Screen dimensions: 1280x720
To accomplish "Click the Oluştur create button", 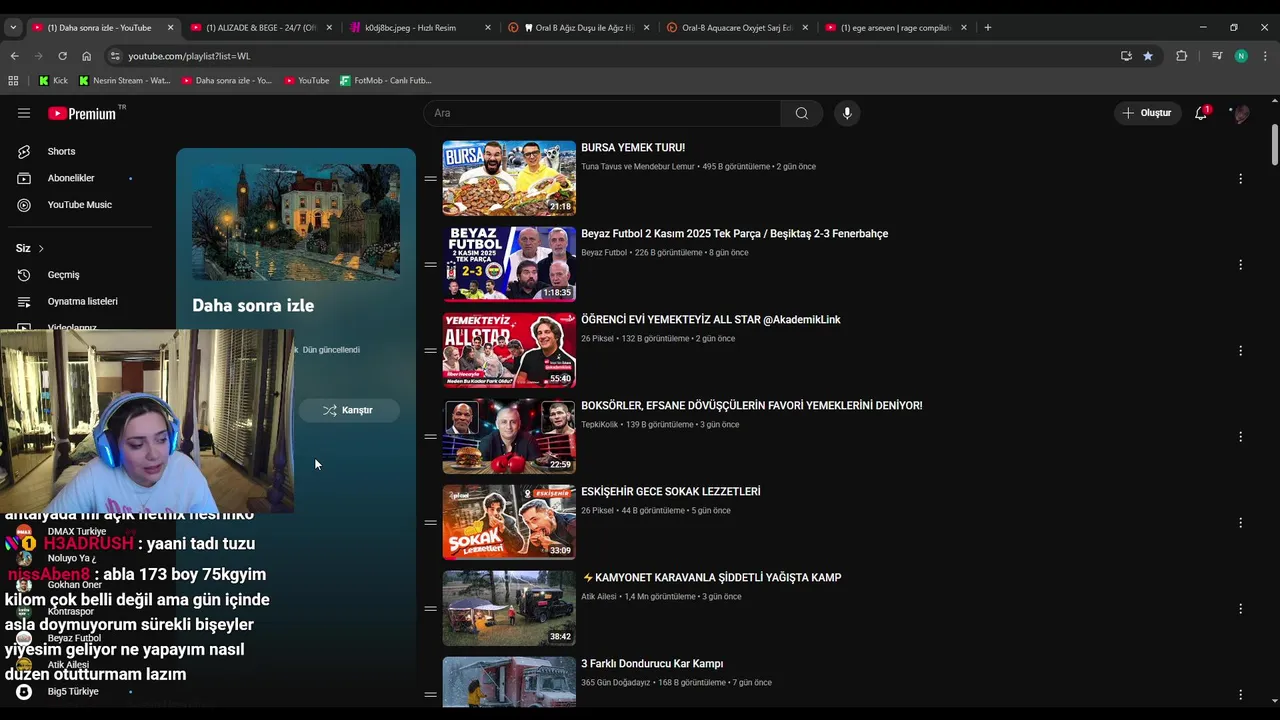I will tap(1147, 113).
